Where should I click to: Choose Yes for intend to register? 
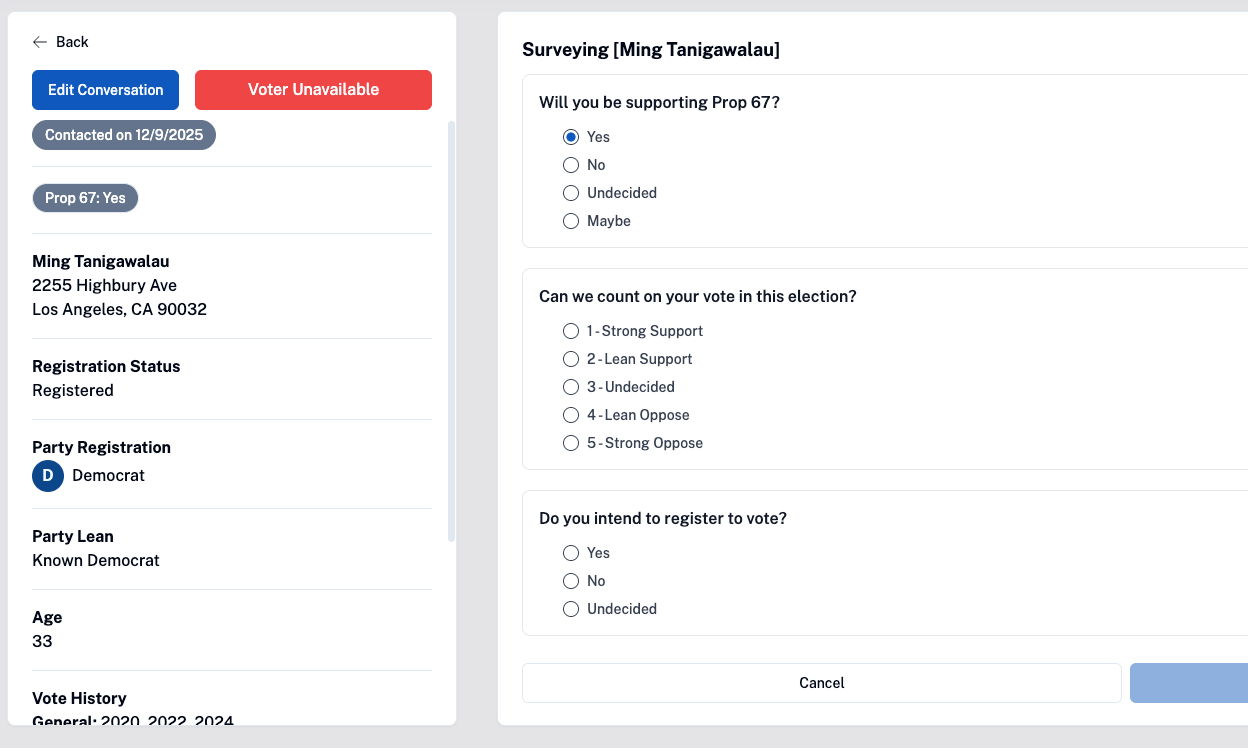[x=571, y=553]
